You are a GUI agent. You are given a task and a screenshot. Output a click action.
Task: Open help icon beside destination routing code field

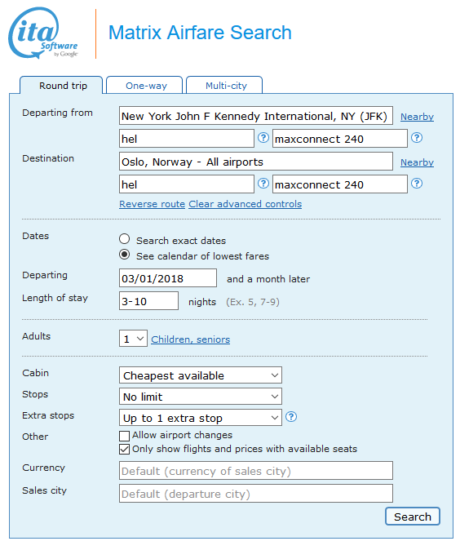[x=263, y=183]
